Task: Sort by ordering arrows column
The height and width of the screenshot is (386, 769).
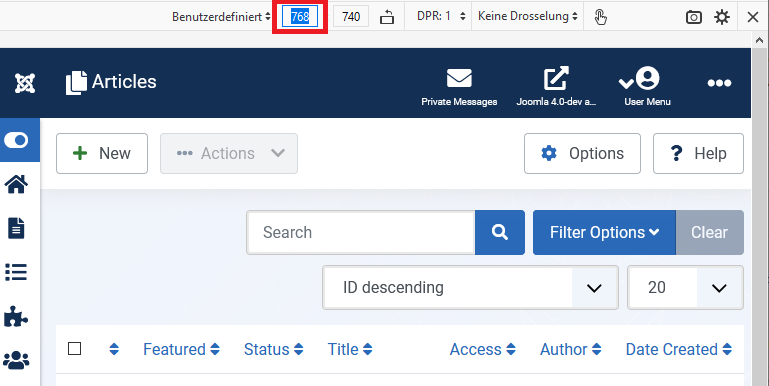Action: pyautogui.click(x=114, y=349)
